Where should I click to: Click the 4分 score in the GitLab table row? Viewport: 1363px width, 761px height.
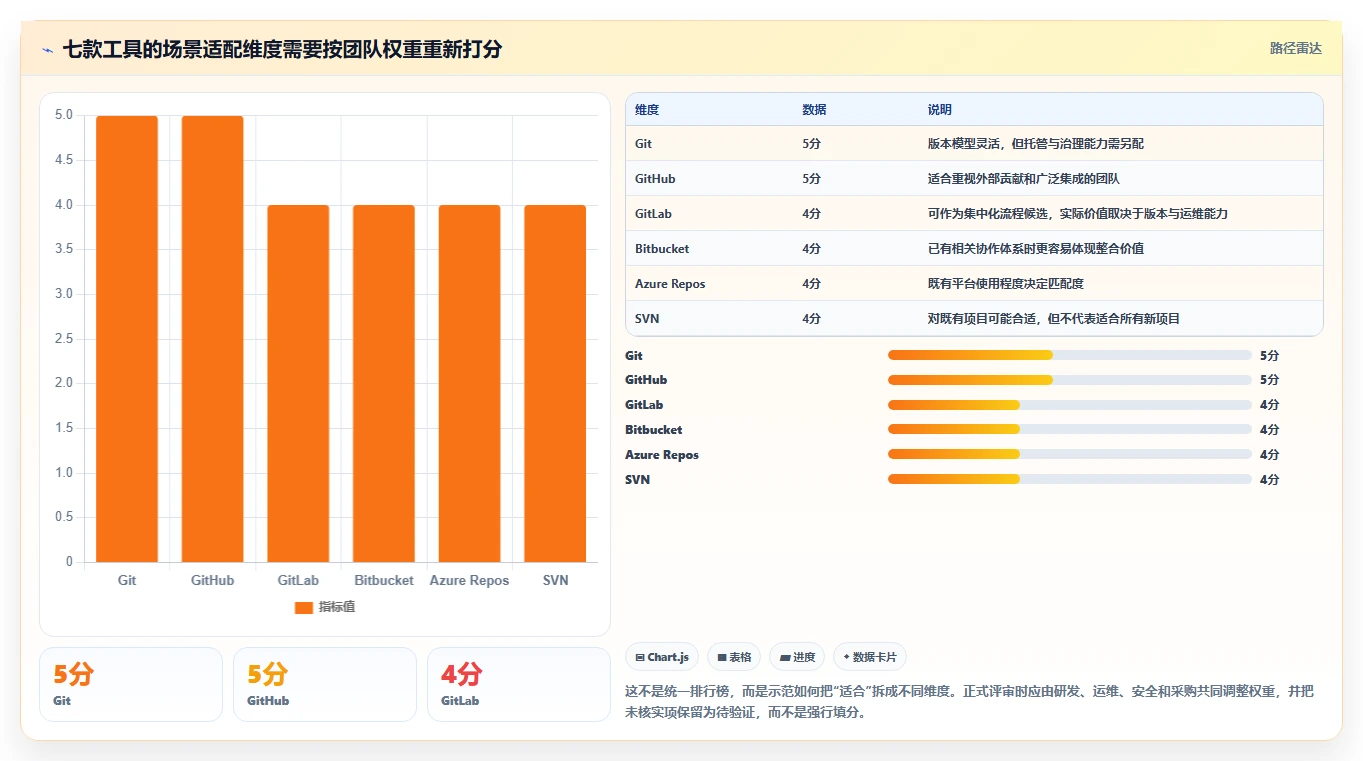point(811,214)
